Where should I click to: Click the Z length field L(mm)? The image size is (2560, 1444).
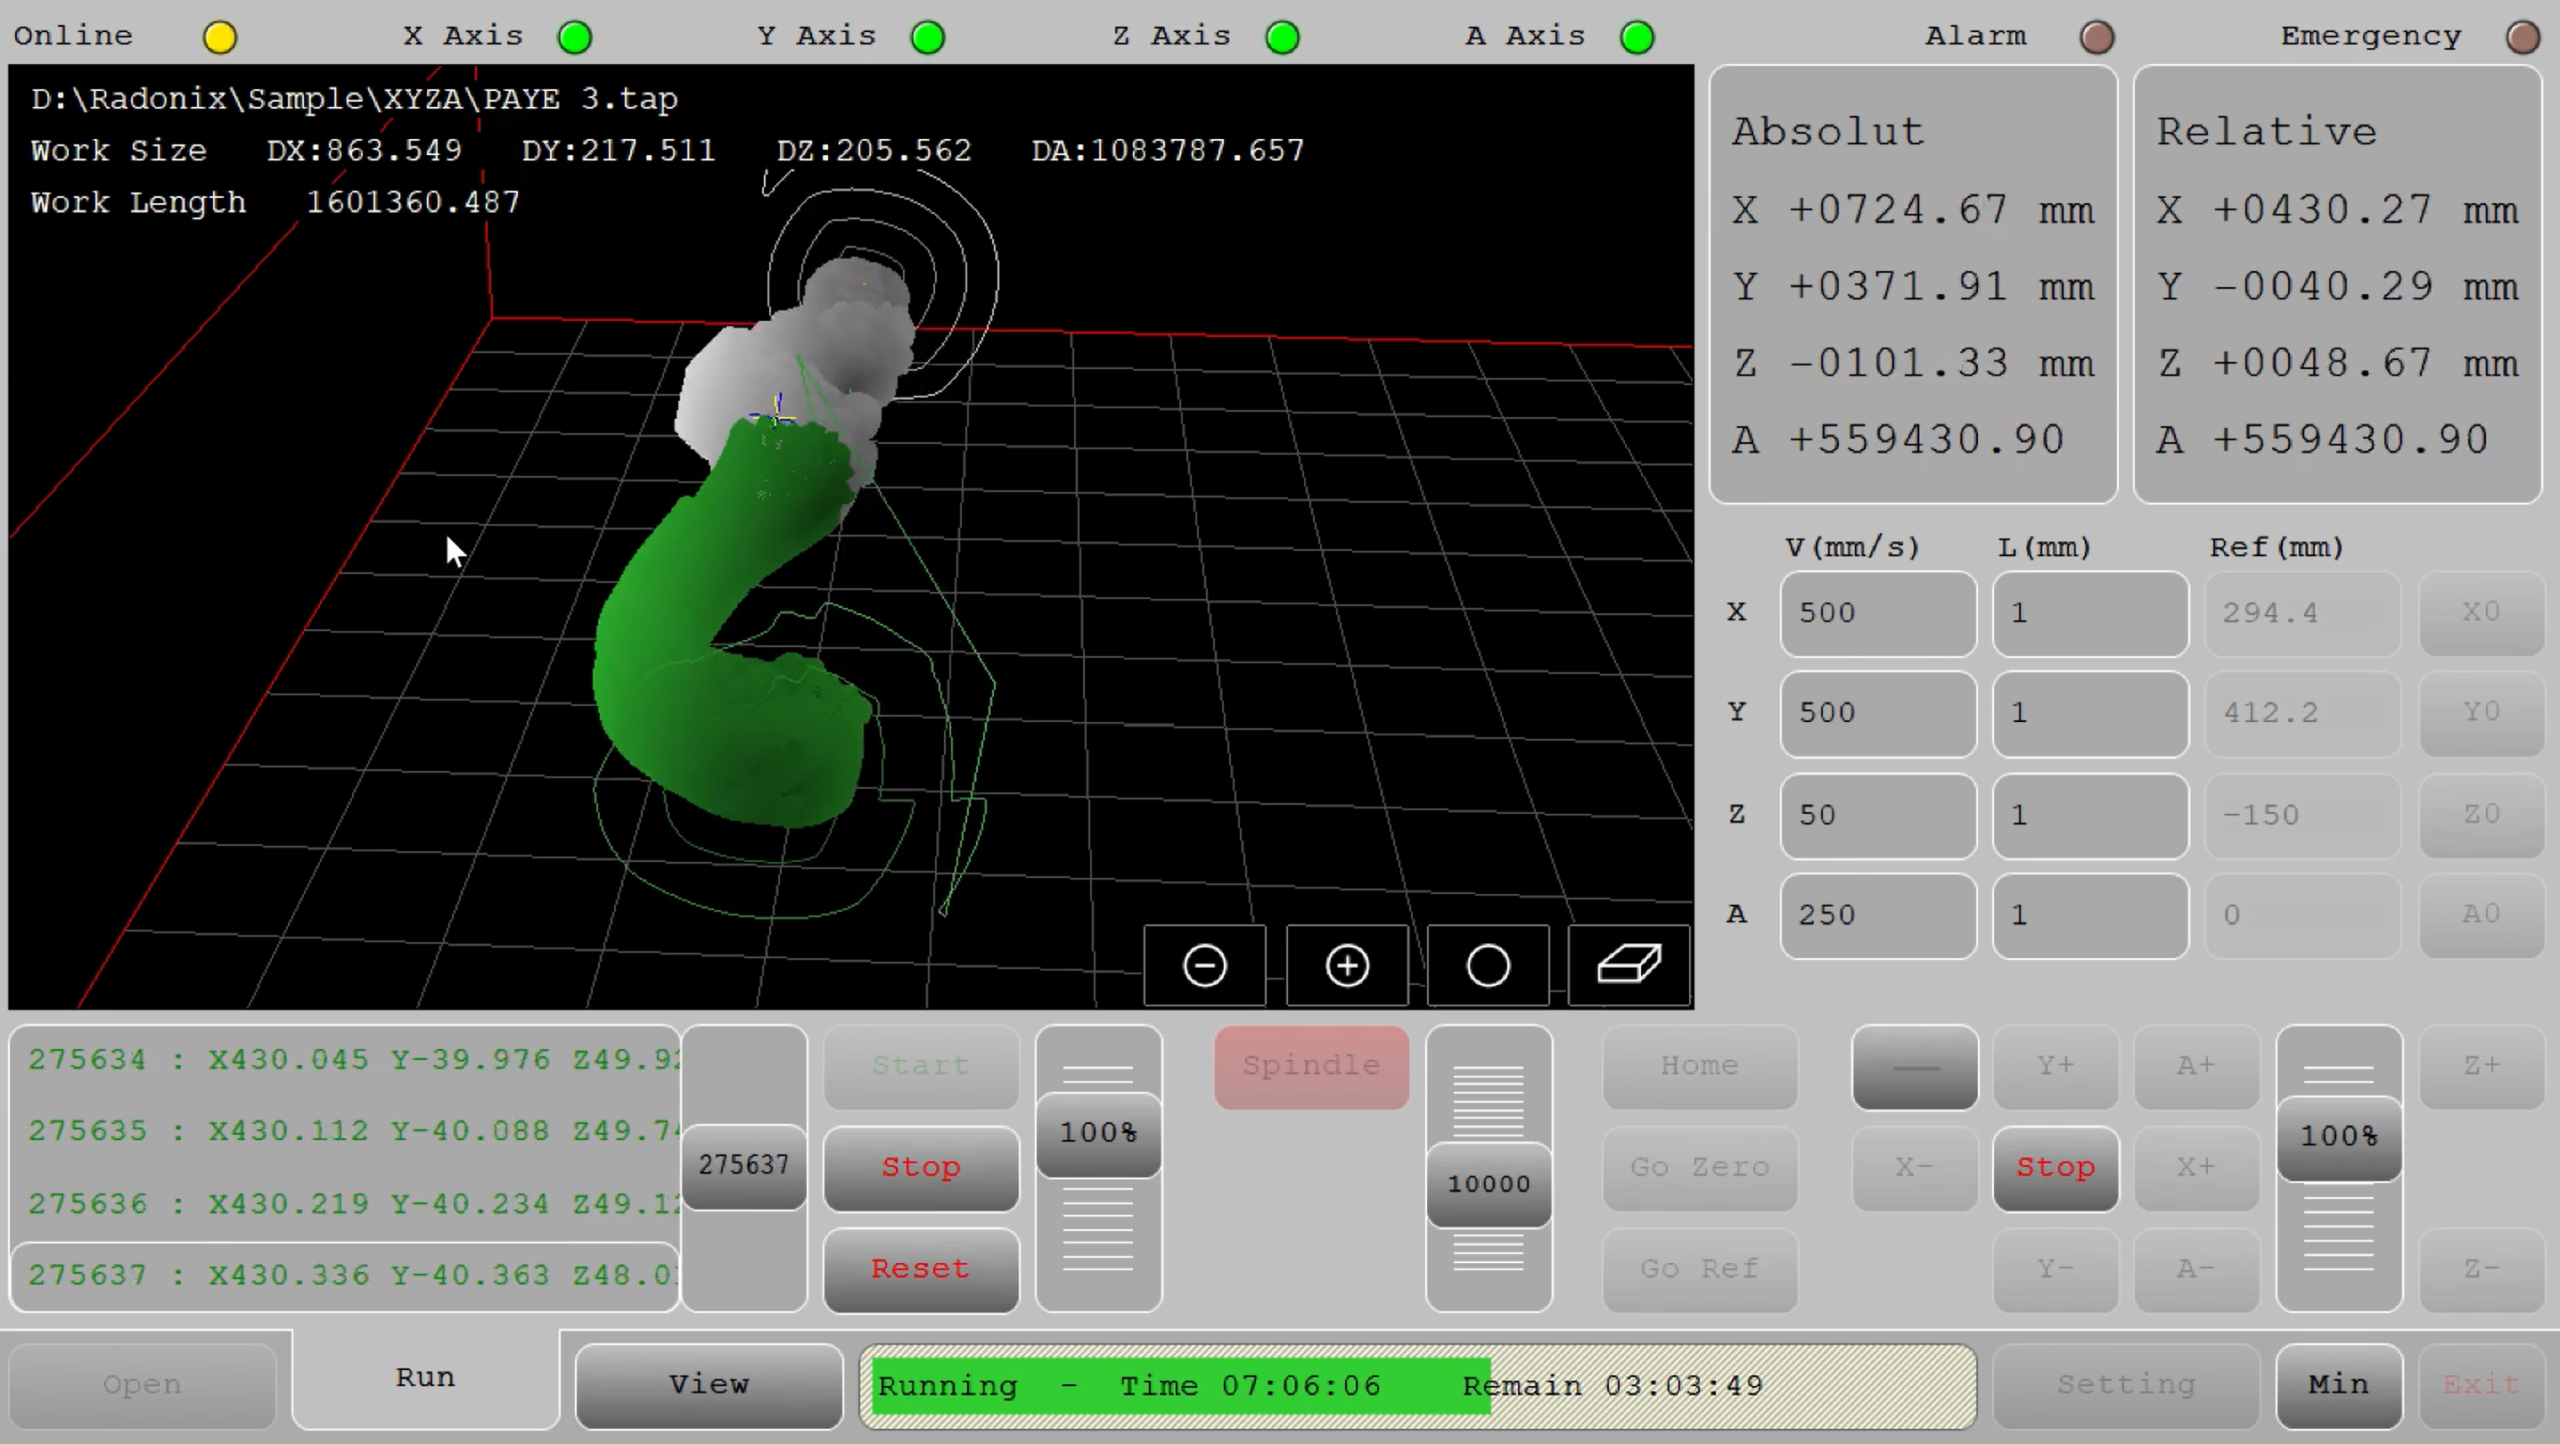tap(2090, 815)
